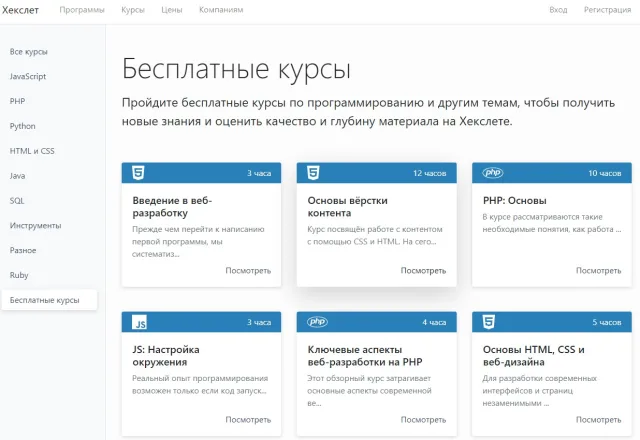640x440 pixels.
Task: Open the Курсы menu item
Action: point(133,10)
